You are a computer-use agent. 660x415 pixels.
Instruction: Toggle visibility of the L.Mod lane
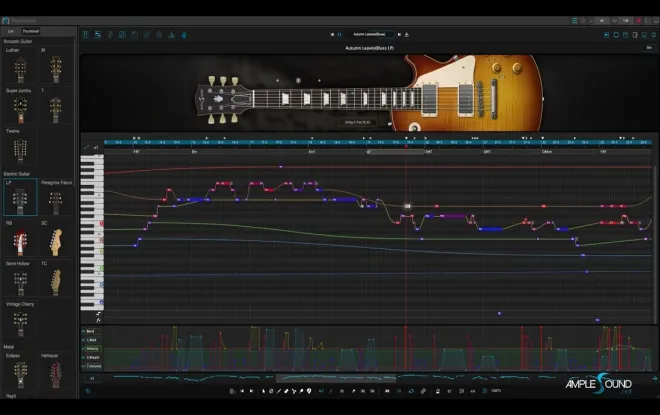[83, 340]
